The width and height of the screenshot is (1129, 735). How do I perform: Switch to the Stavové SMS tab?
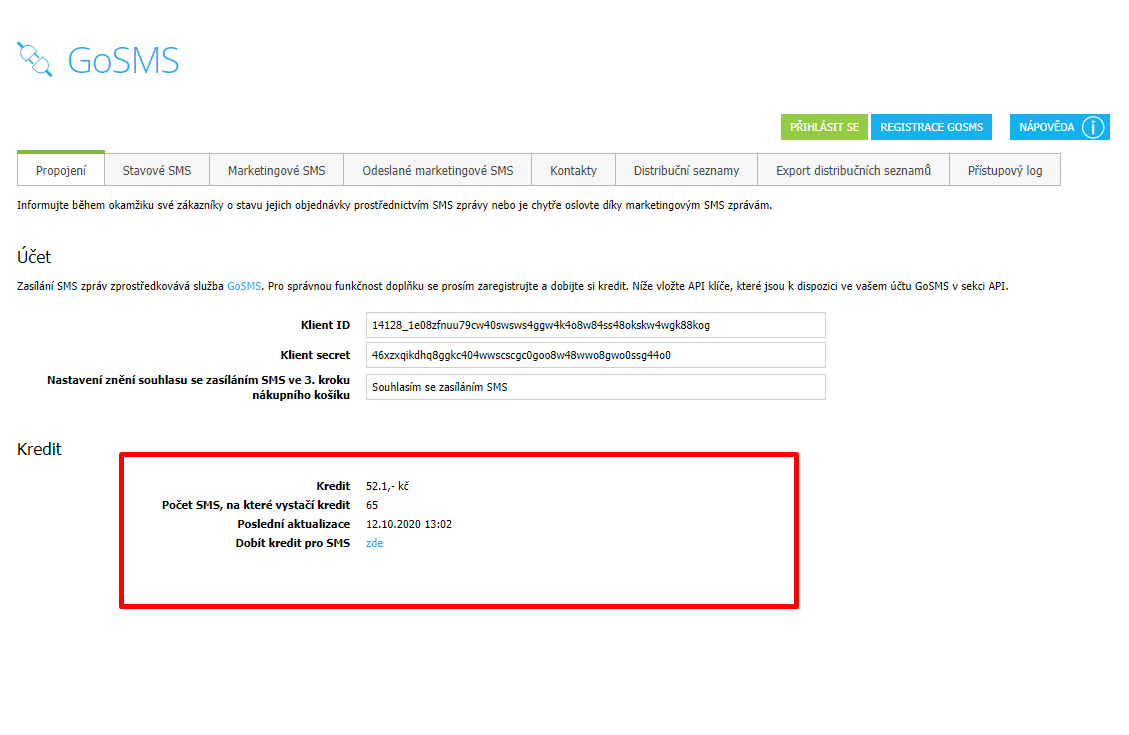click(157, 170)
